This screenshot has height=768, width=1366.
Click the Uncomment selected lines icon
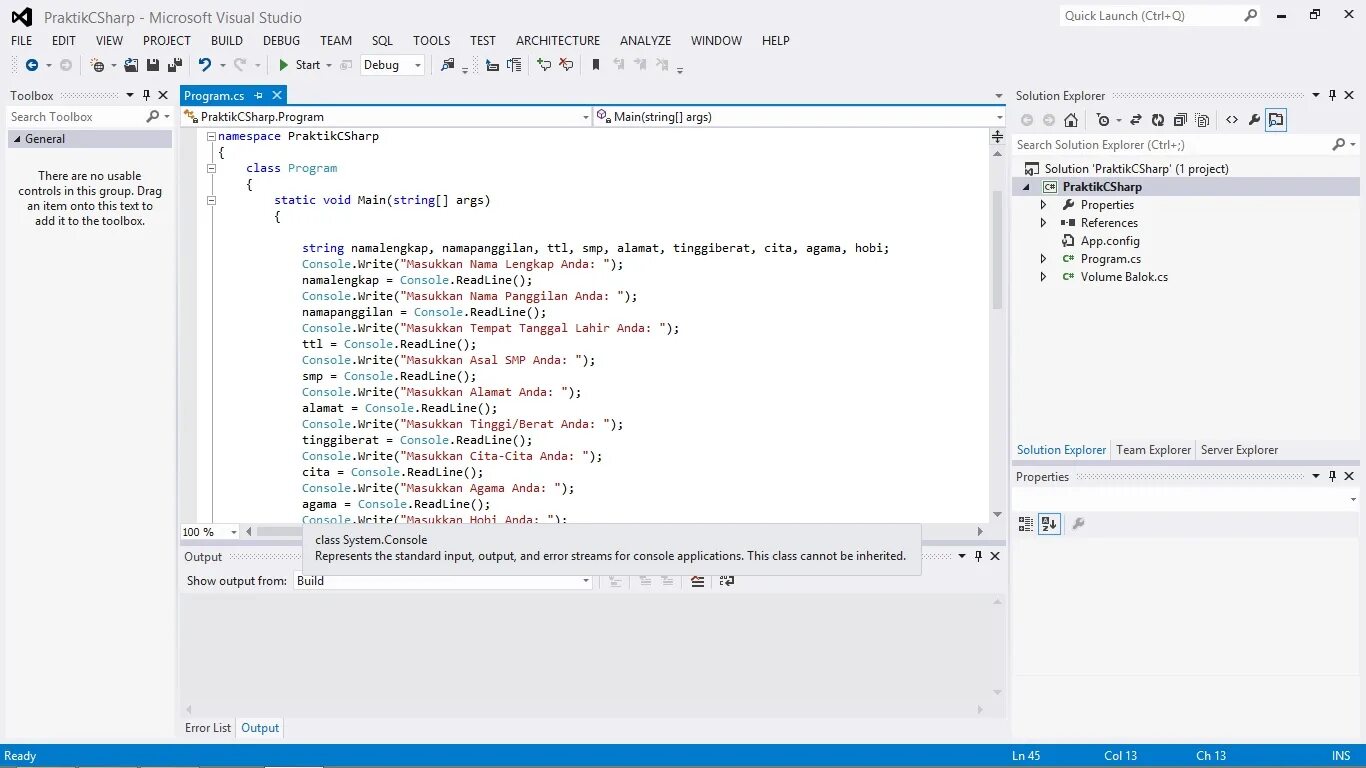click(x=566, y=65)
